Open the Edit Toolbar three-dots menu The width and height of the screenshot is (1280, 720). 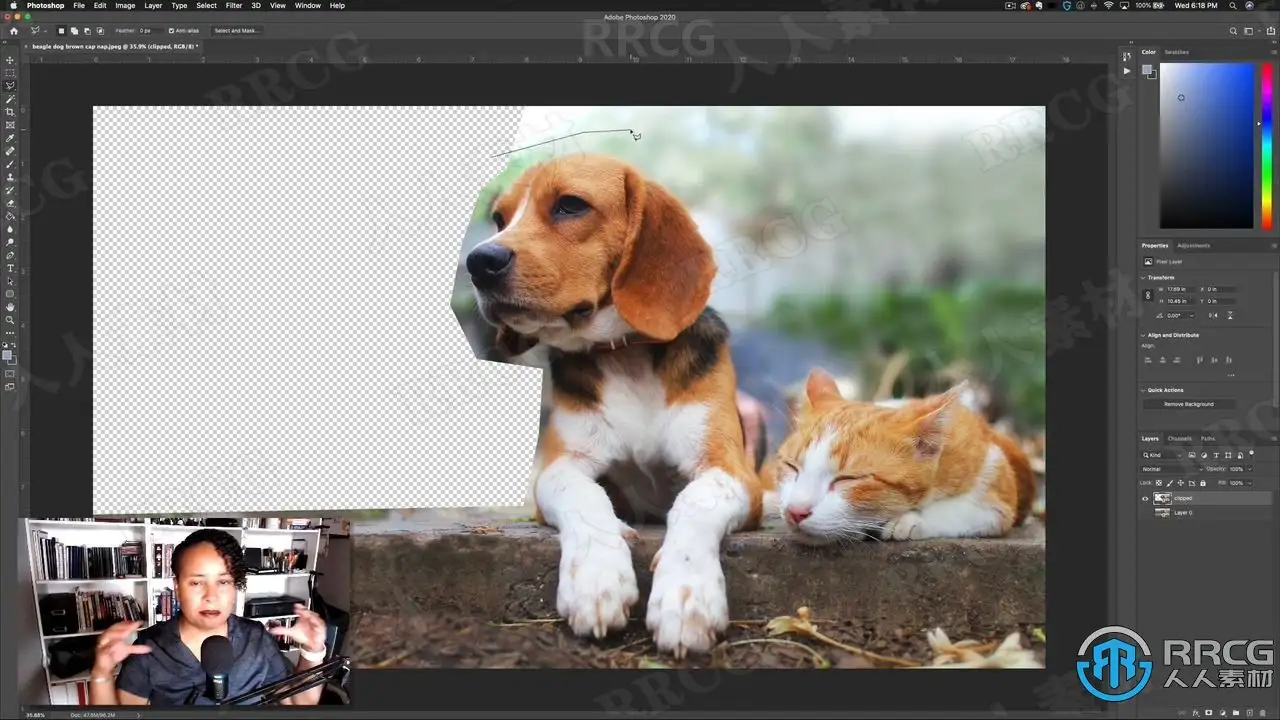pyautogui.click(x=10, y=332)
